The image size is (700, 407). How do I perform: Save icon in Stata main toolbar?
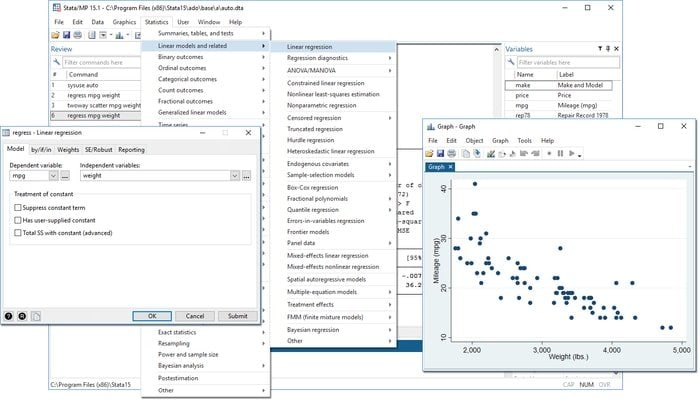coord(67,35)
